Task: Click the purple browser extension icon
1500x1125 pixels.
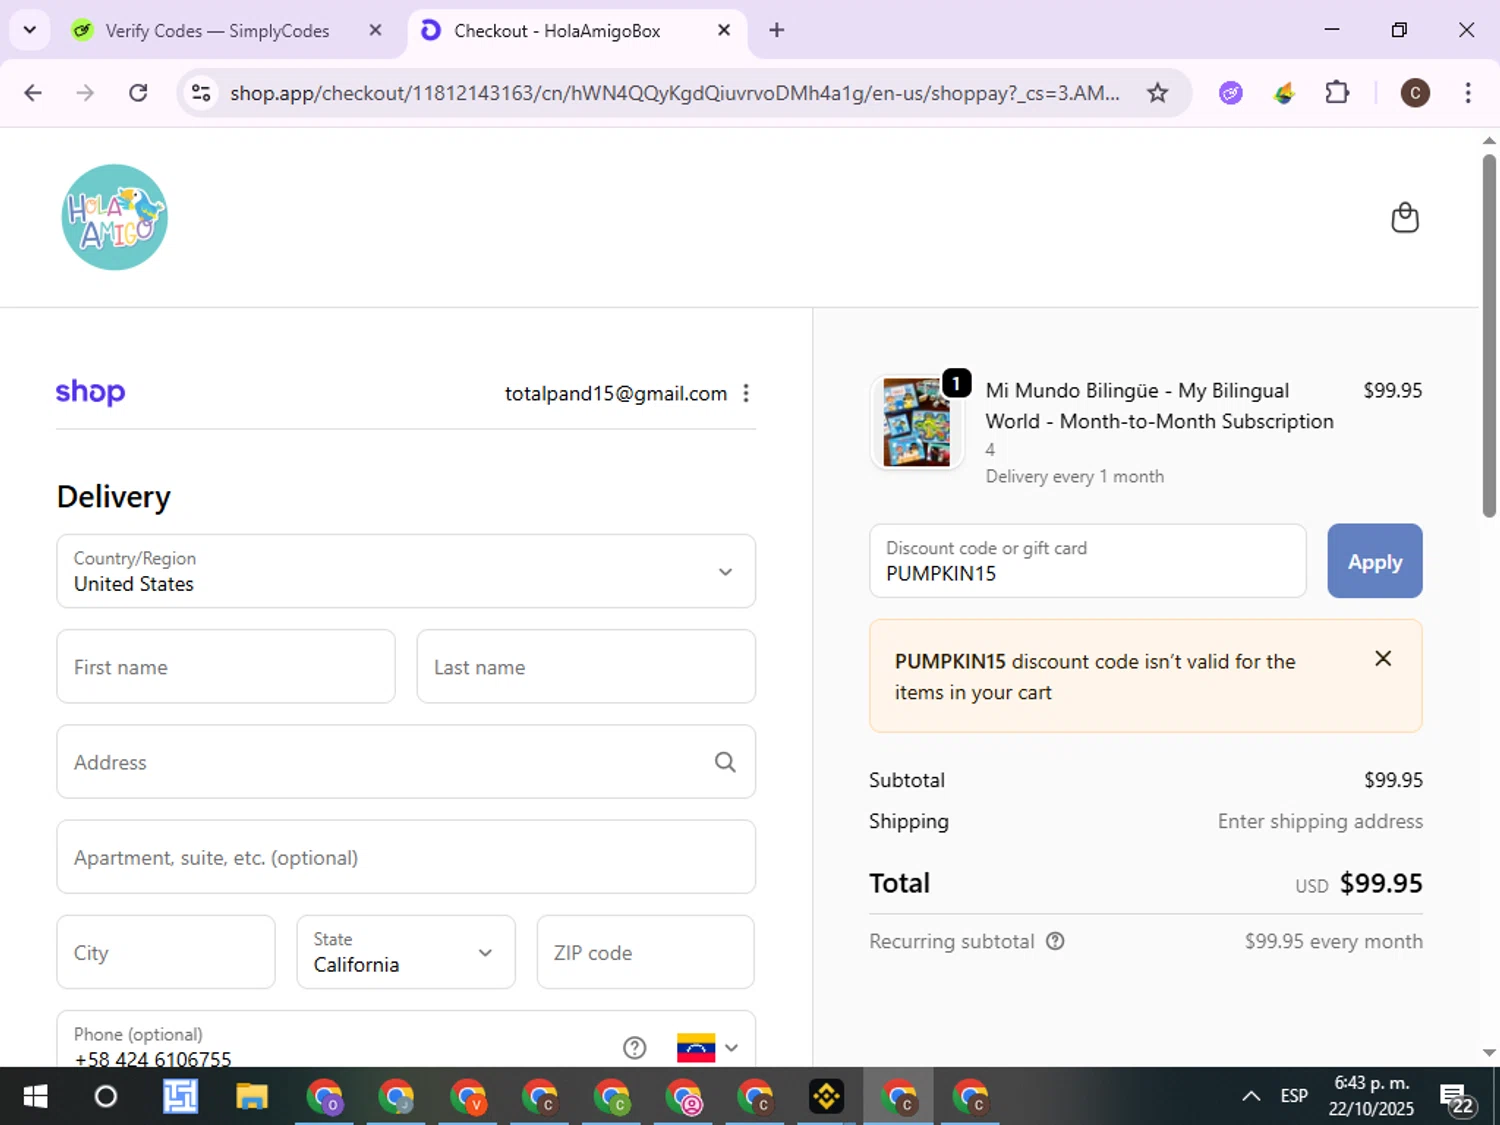Action: tap(1231, 93)
